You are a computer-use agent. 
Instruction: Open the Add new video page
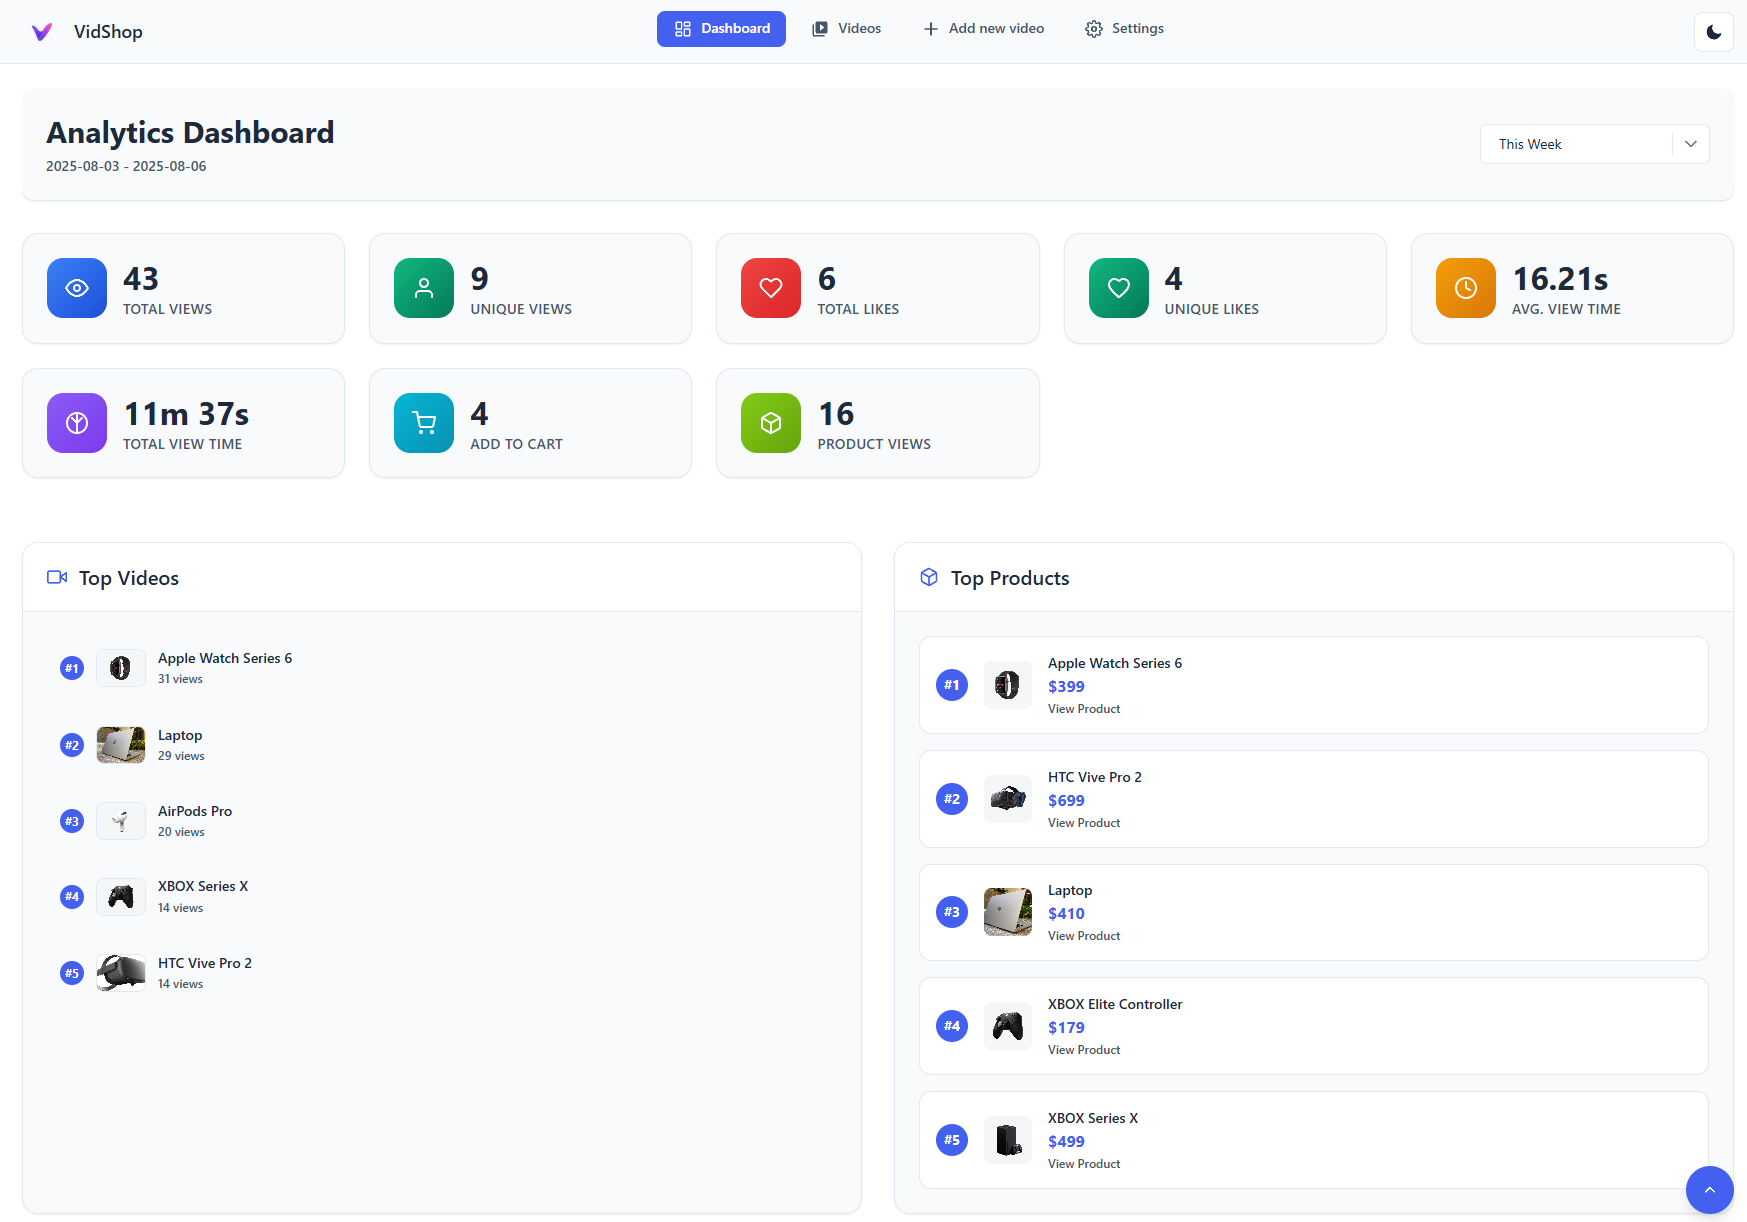[983, 29]
